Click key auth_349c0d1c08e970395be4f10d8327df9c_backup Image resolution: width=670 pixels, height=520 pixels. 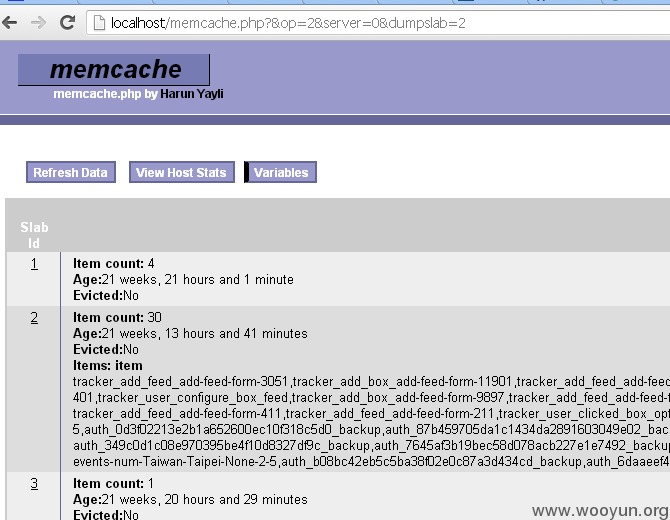click(221, 446)
